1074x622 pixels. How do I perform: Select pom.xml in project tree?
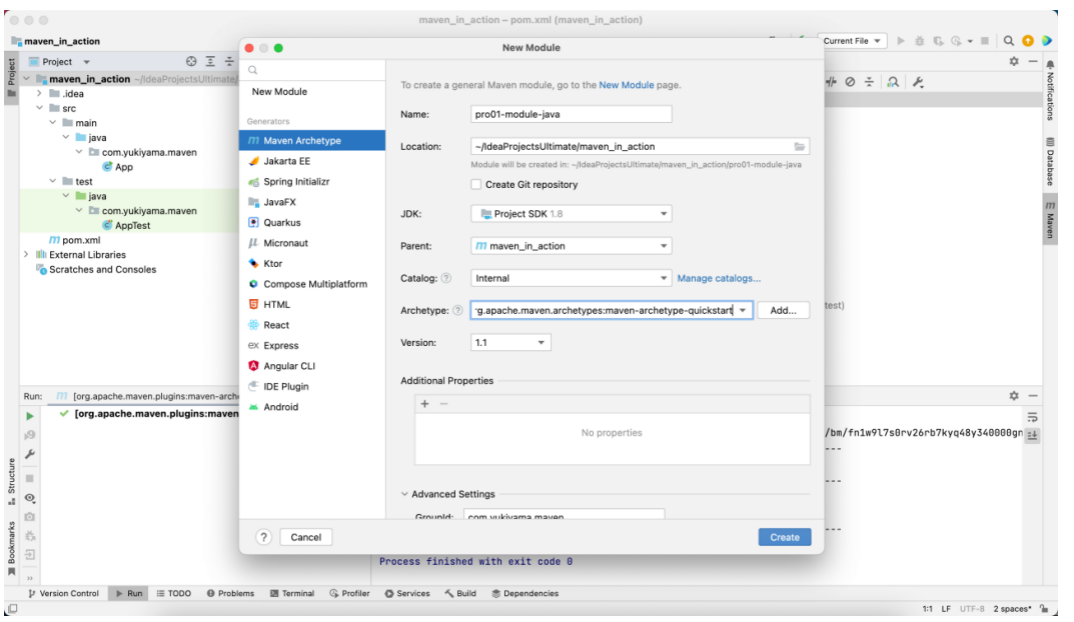point(81,240)
